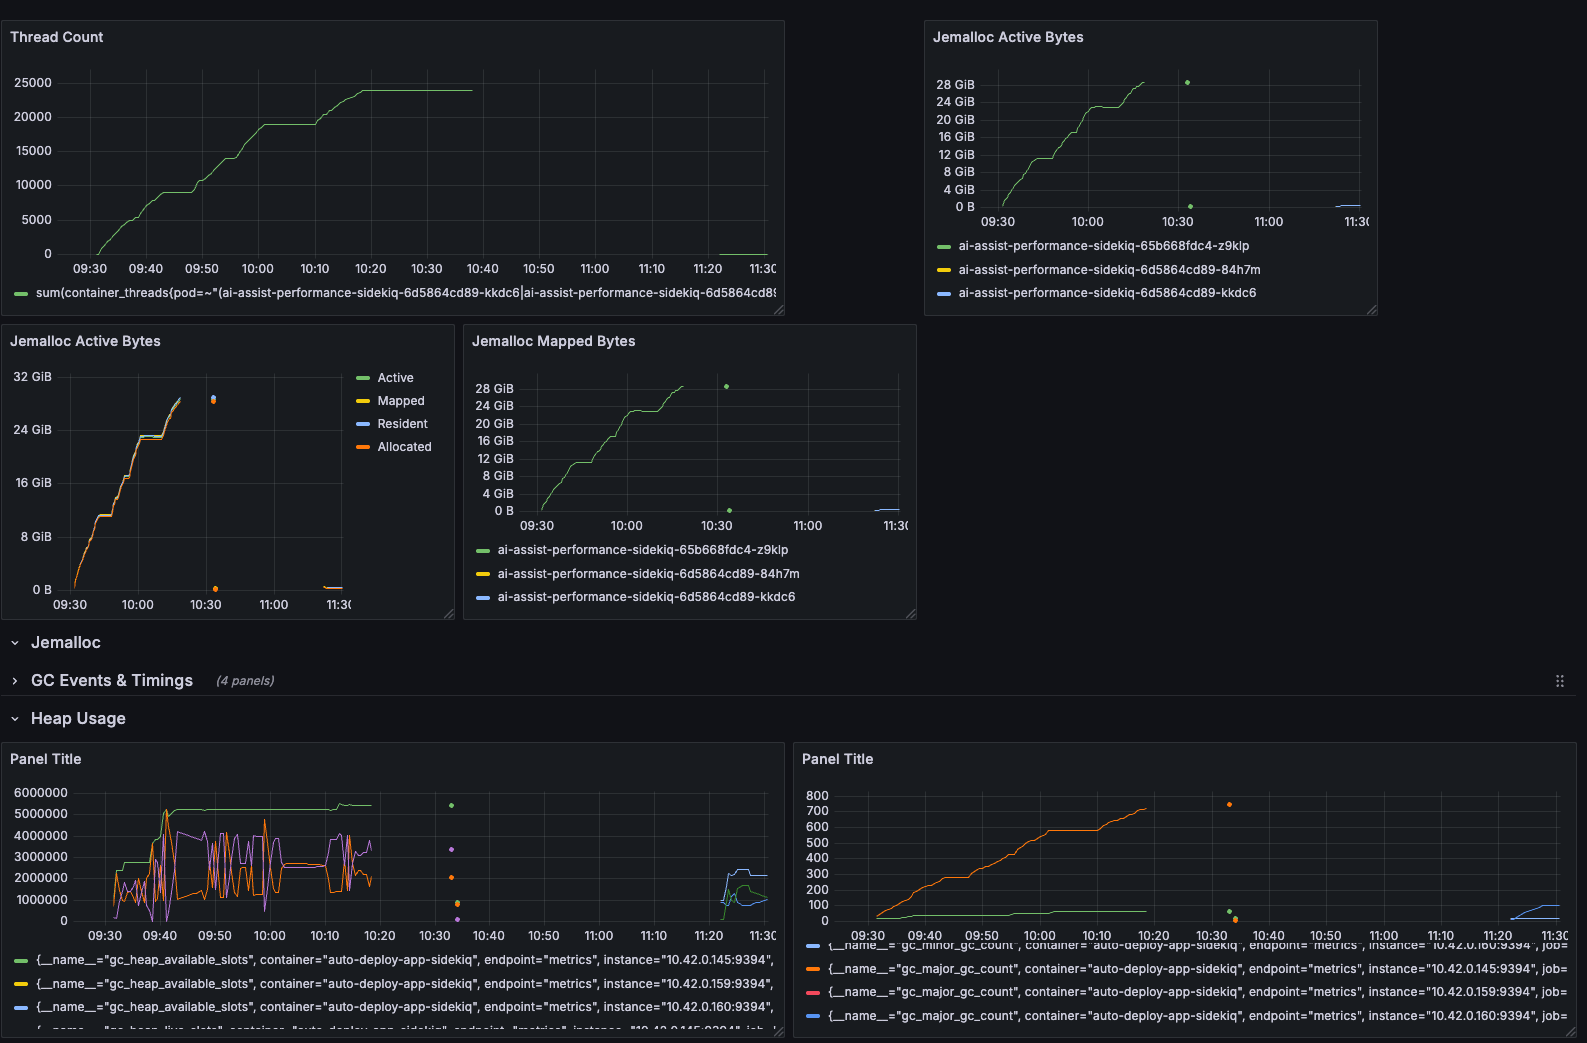The image size is (1587, 1043).
Task: Toggle the Active series in the legend
Action: [x=395, y=378]
